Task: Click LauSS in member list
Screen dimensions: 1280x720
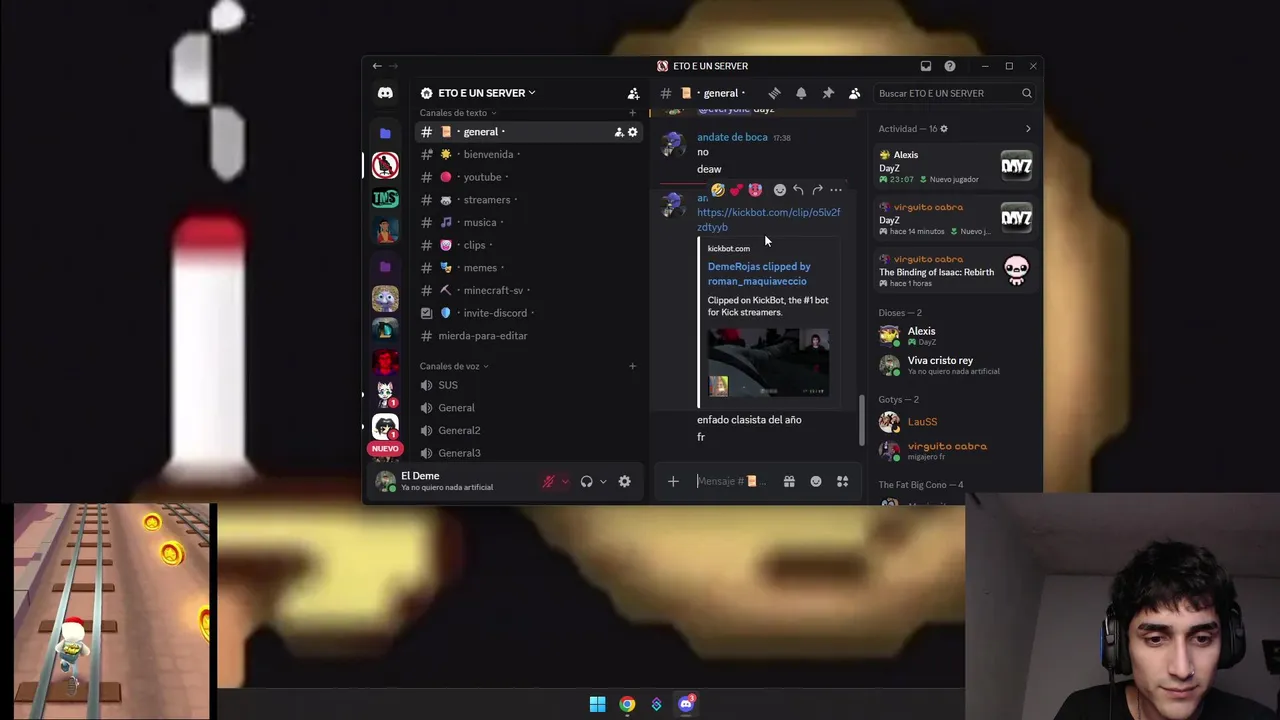Action: click(x=922, y=422)
